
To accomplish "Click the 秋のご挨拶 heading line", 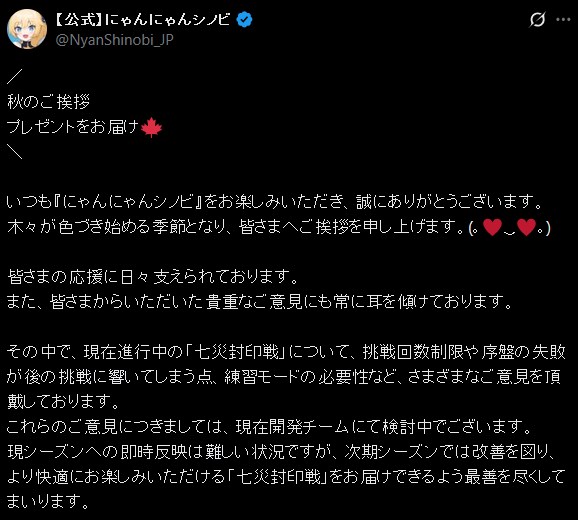I will pos(48,102).
